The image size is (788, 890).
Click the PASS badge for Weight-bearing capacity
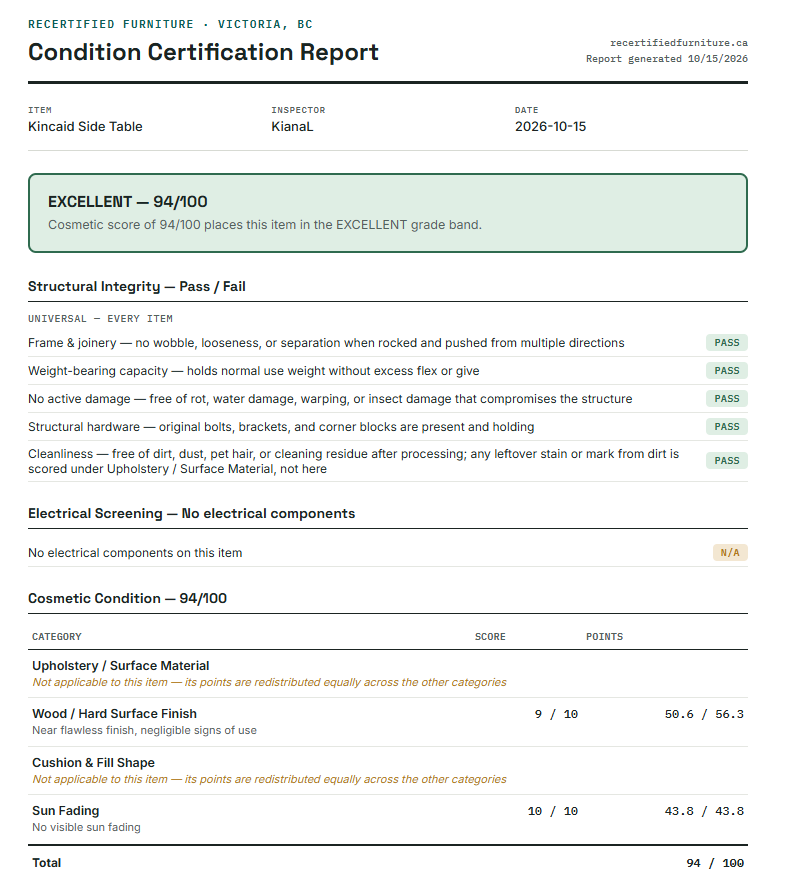click(x=727, y=371)
